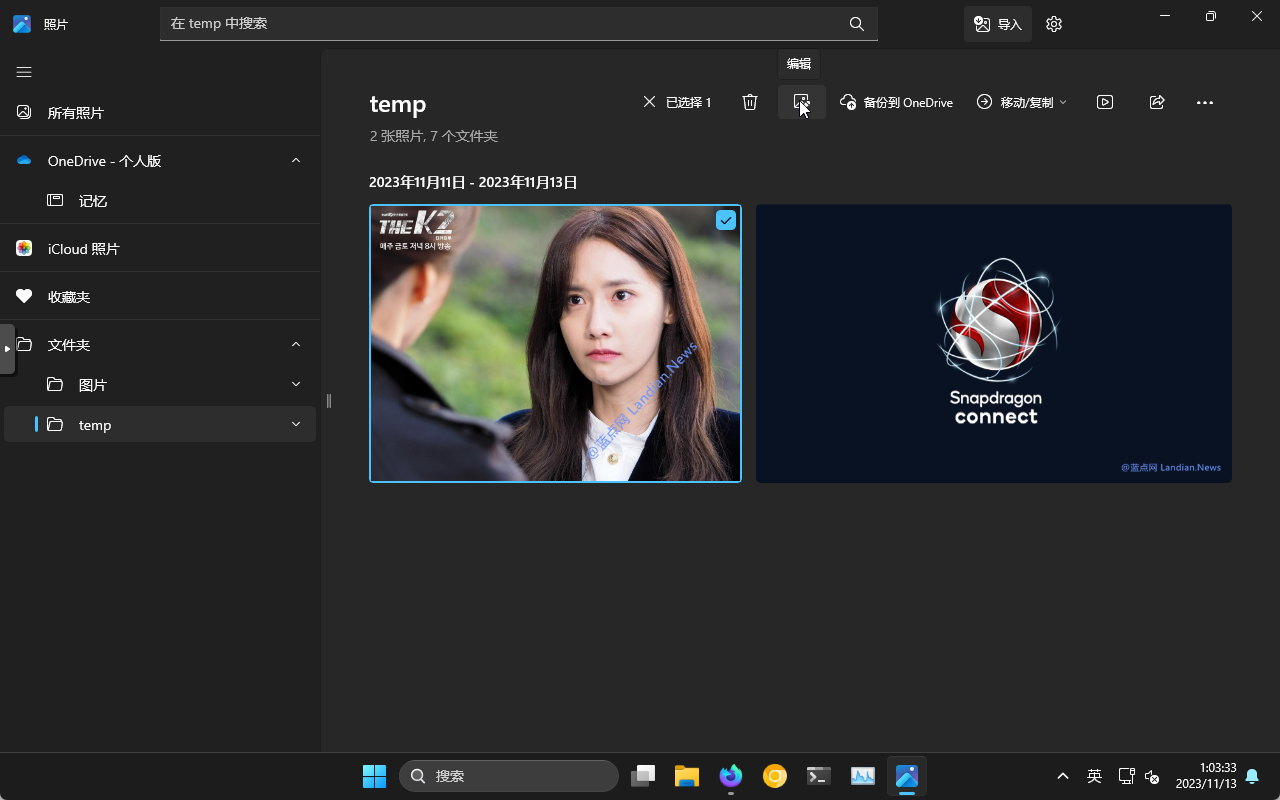The height and width of the screenshot is (800, 1280).
Task: Start slideshow using the play icon
Action: (1105, 102)
